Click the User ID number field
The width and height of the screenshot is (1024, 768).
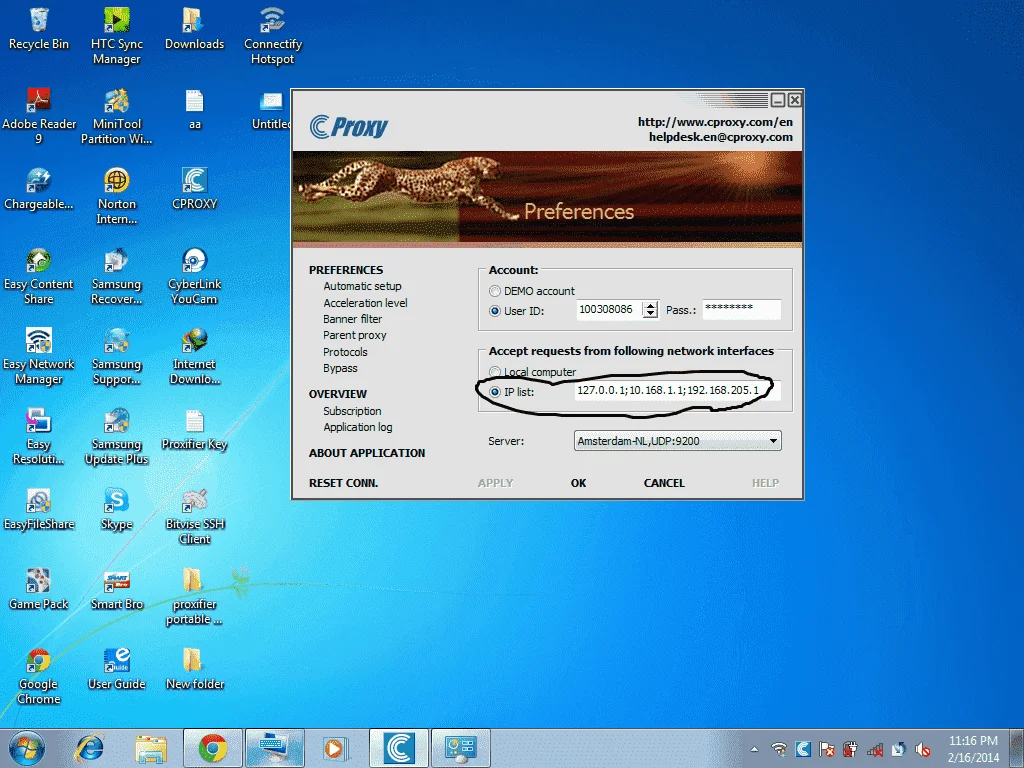pyautogui.click(x=610, y=310)
